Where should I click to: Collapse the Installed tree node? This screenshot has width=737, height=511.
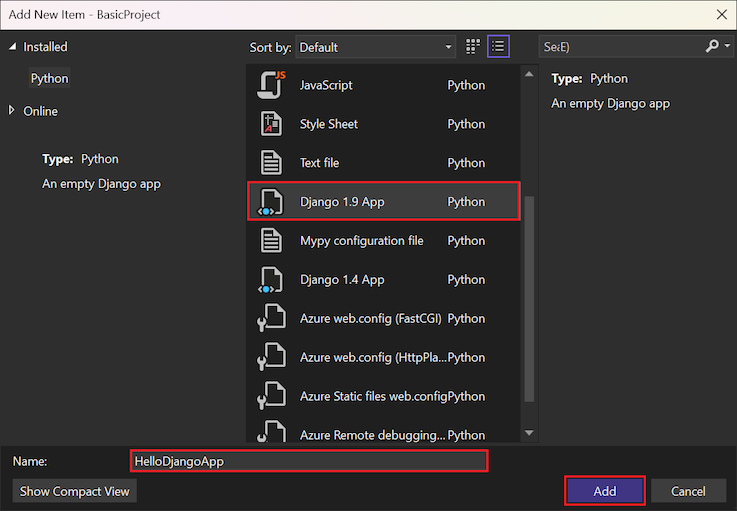point(12,47)
